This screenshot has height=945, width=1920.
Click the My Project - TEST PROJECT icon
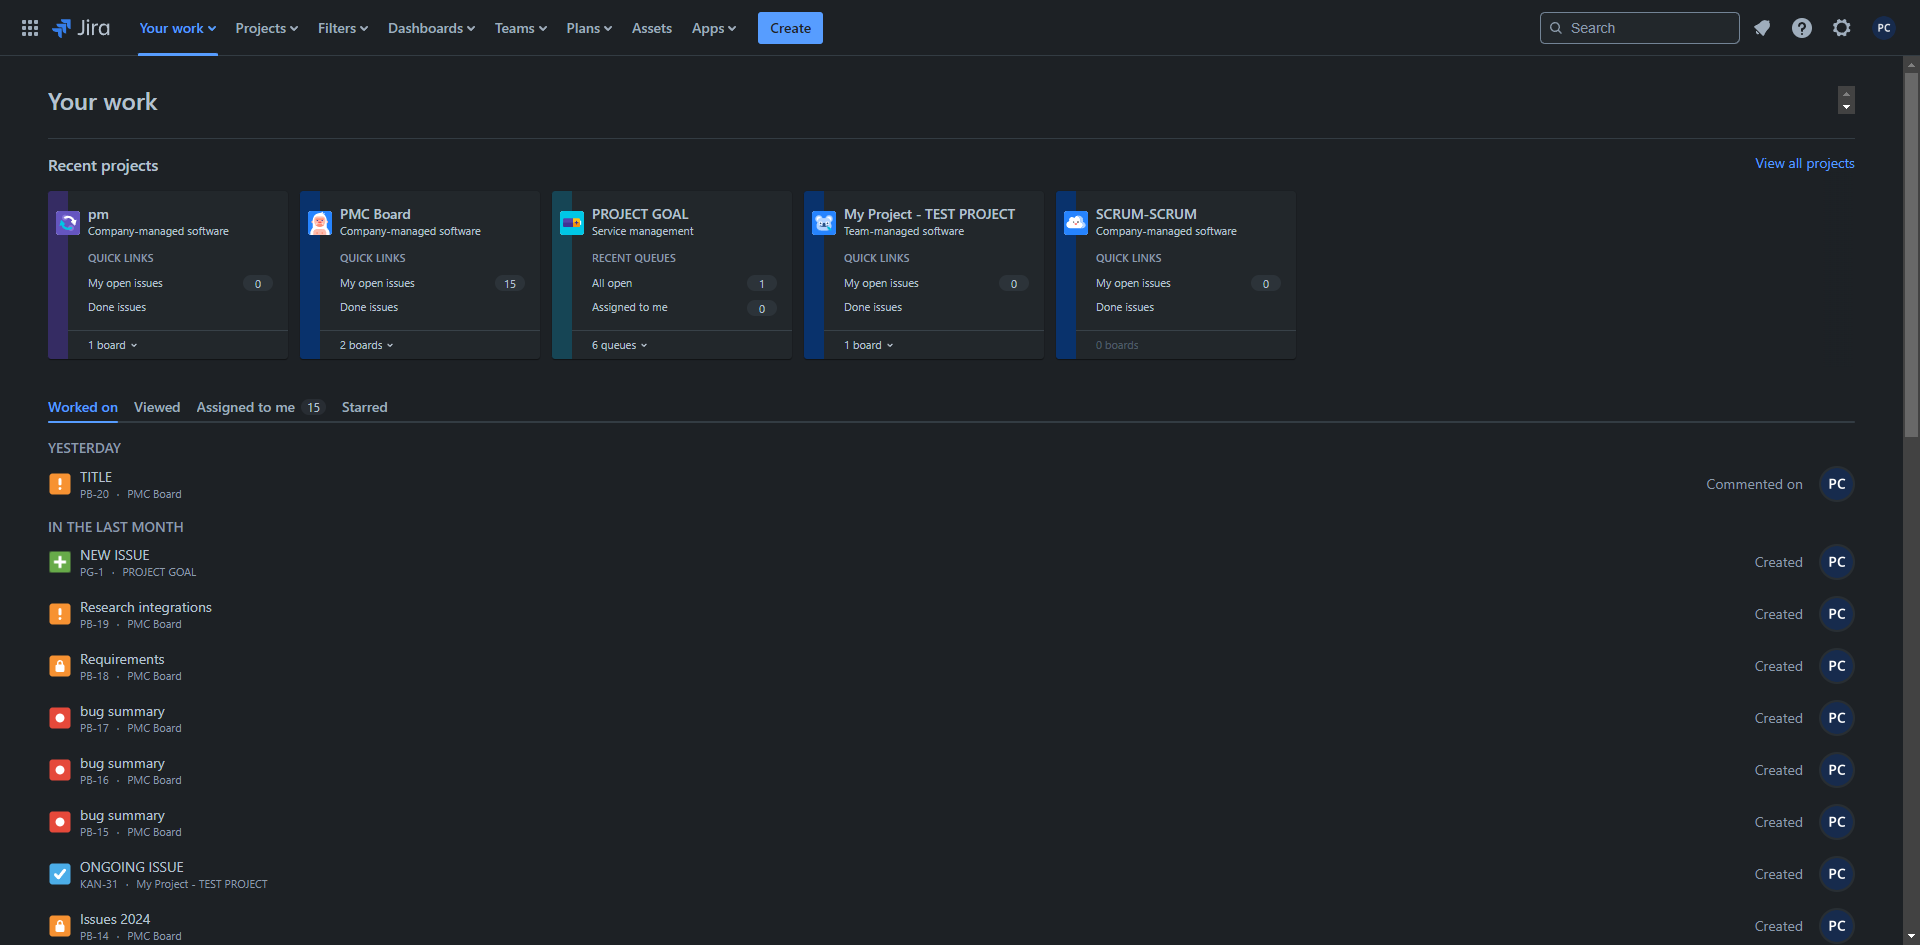[824, 223]
